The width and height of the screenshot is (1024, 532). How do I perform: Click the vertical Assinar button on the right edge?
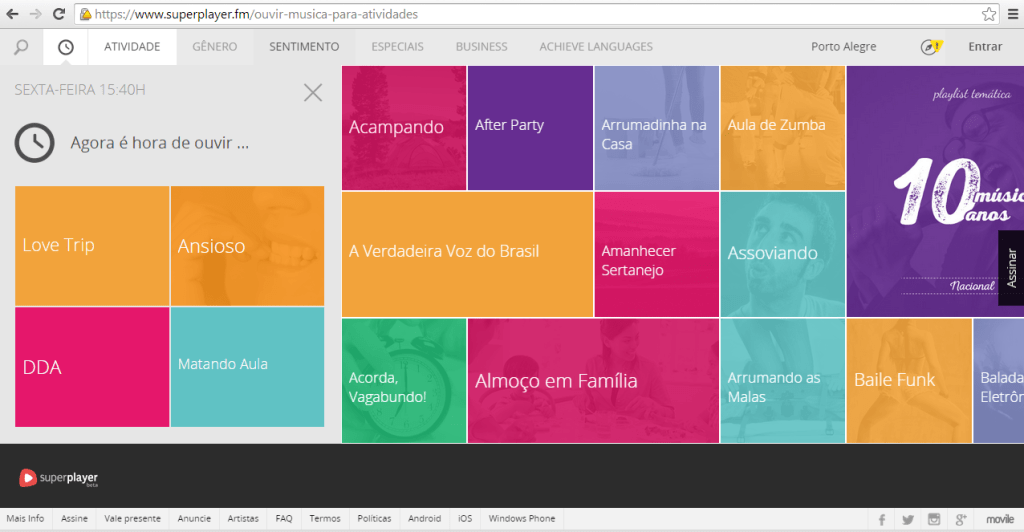1010,268
